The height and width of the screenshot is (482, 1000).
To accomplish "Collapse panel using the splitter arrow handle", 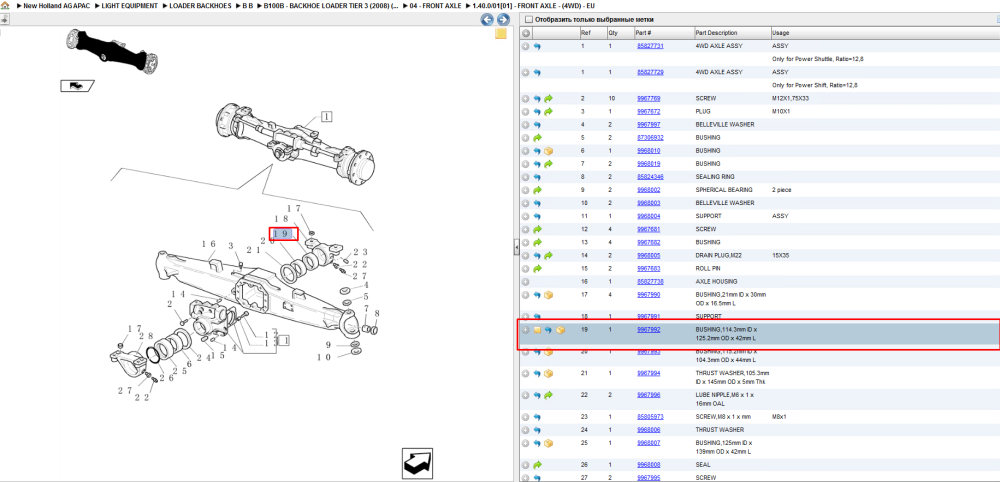I will (x=517, y=249).
